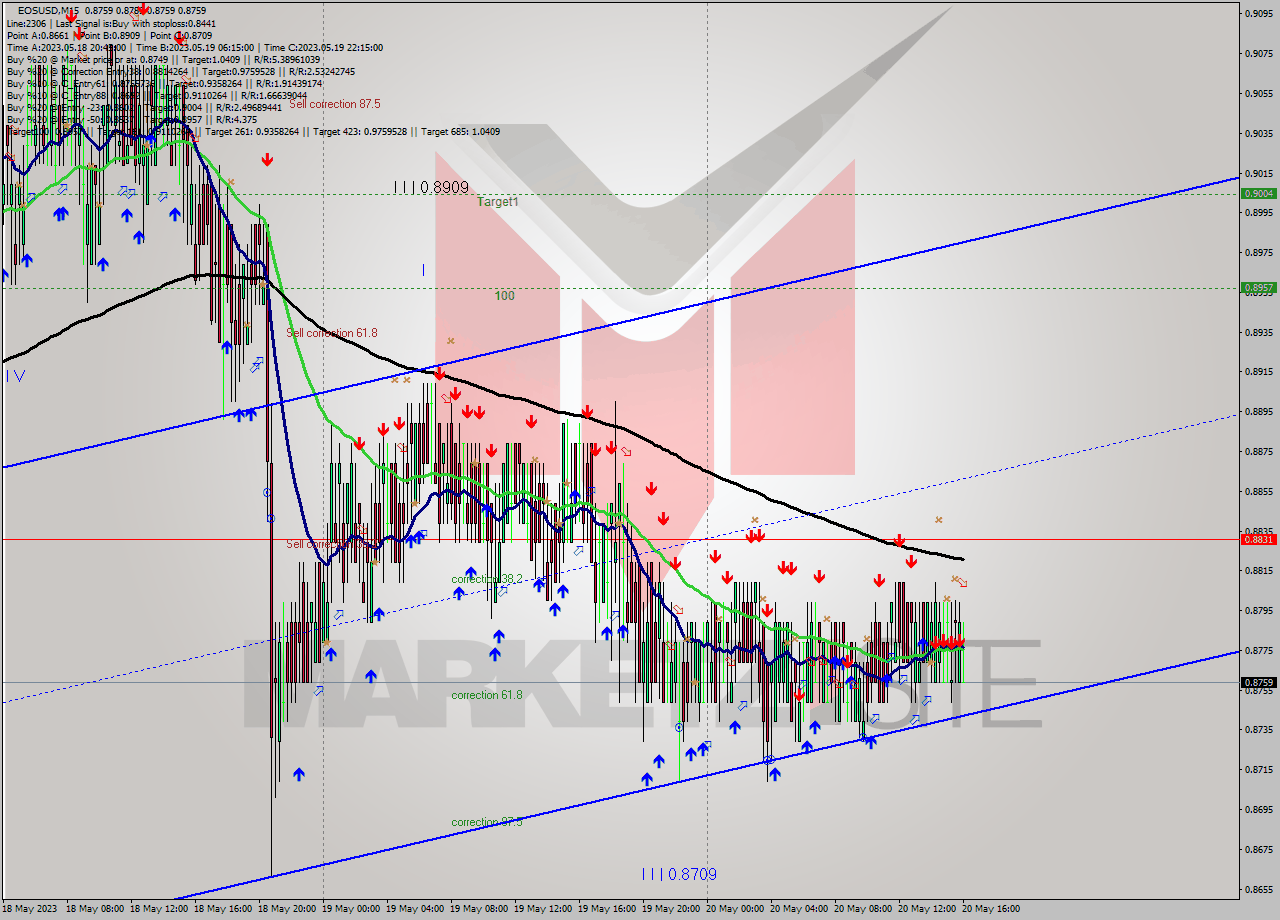Click the 'I V' wave label
The image size is (1280, 920).
(15, 376)
